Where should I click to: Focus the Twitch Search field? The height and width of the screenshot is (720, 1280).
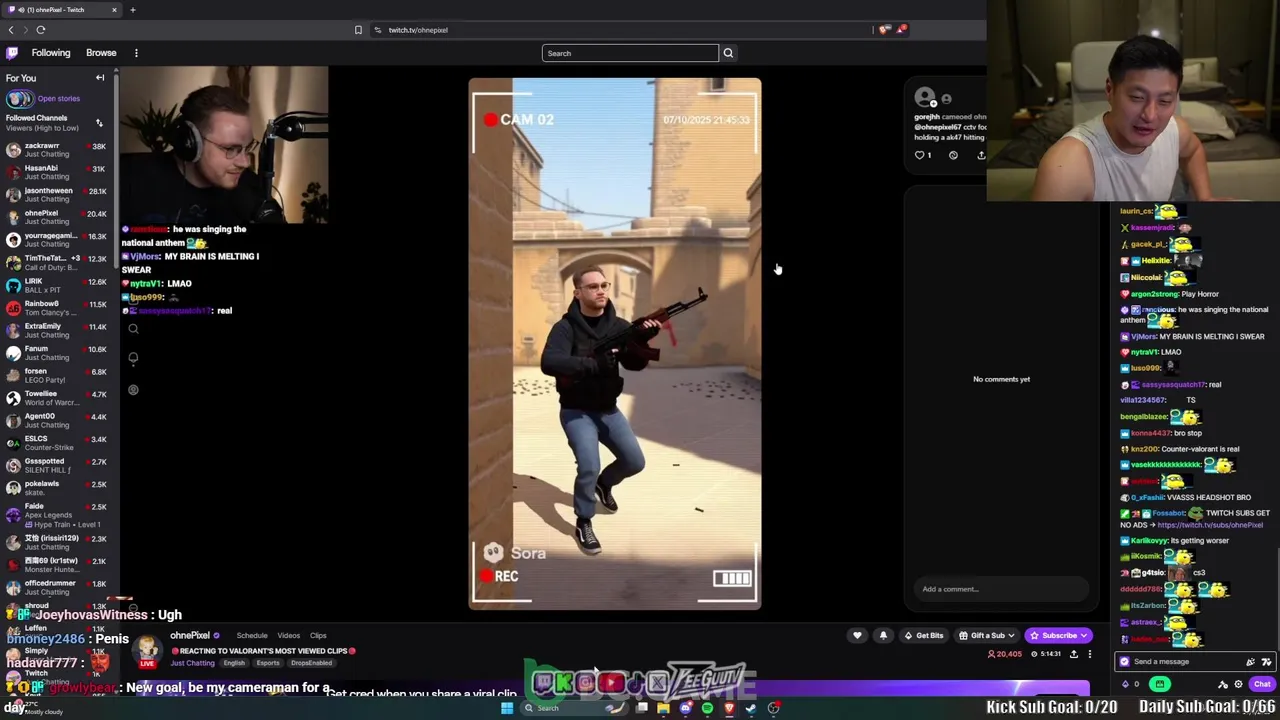(630, 53)
